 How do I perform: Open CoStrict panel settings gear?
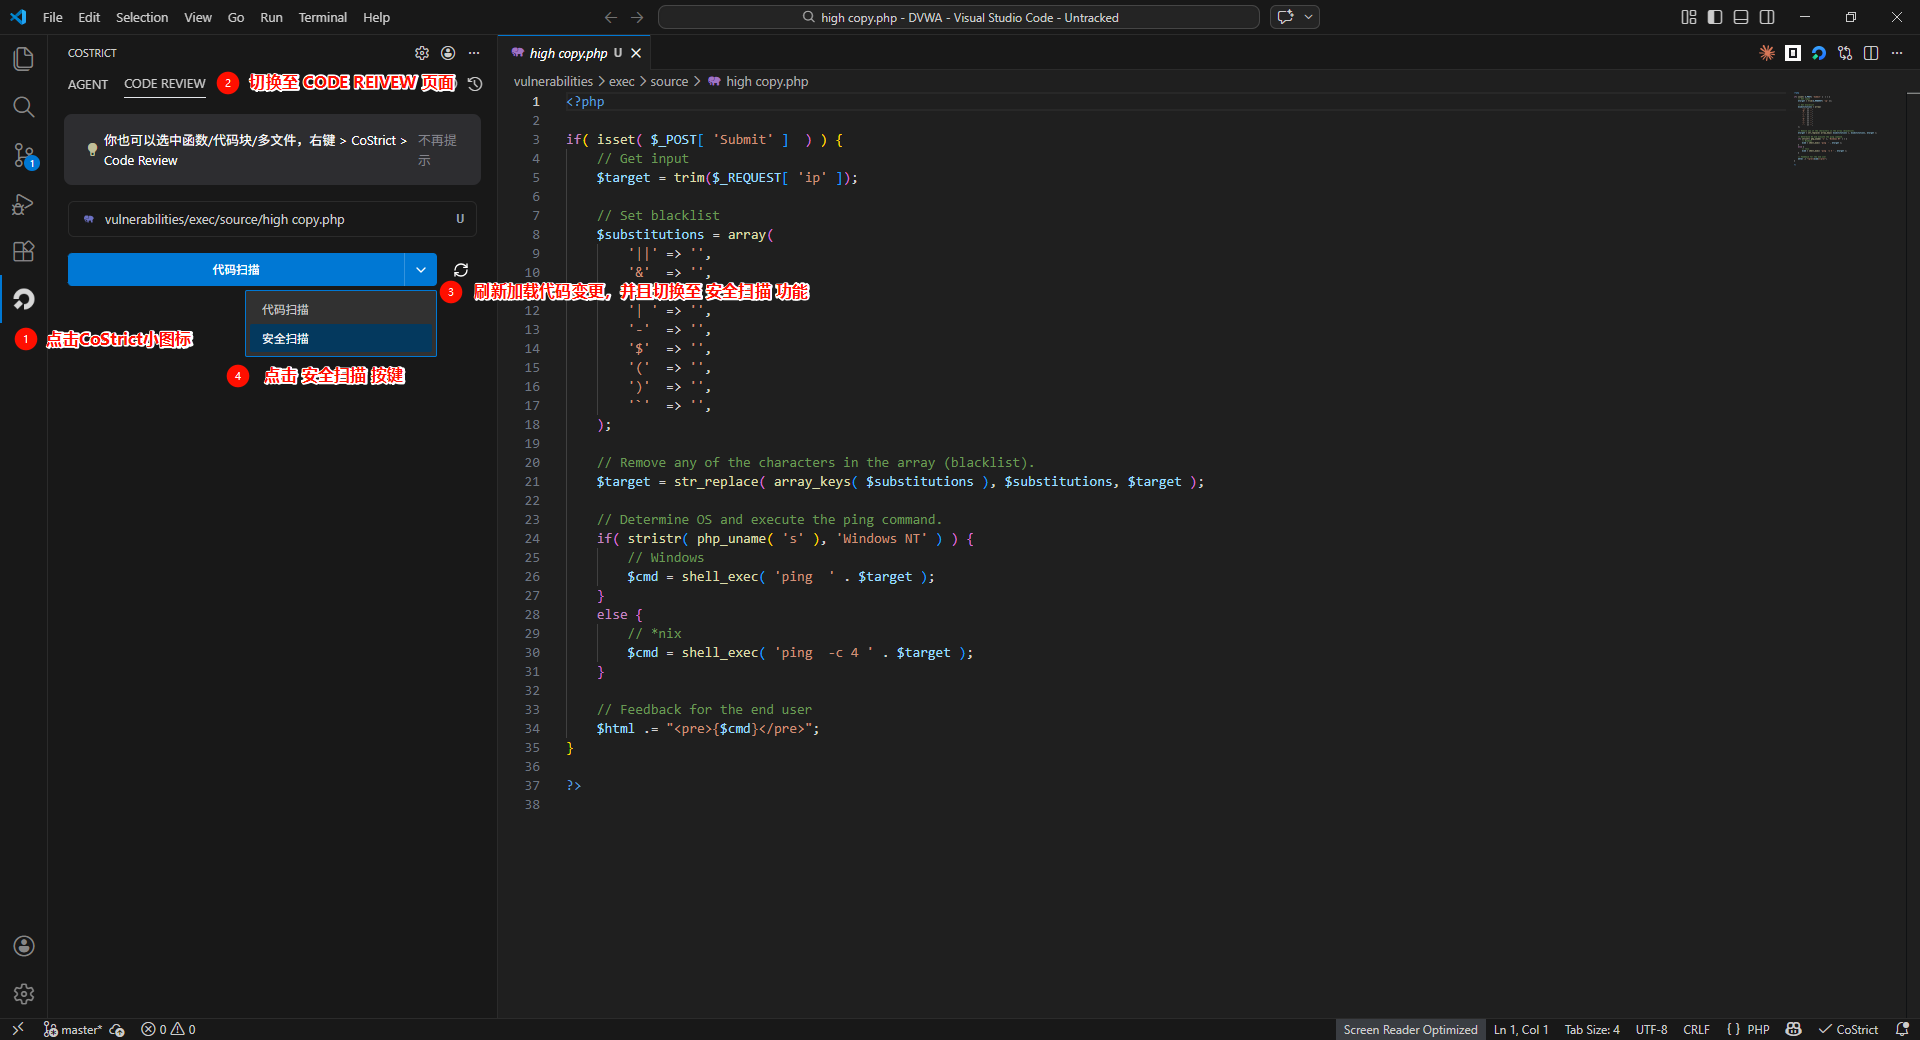click(422, 53)
